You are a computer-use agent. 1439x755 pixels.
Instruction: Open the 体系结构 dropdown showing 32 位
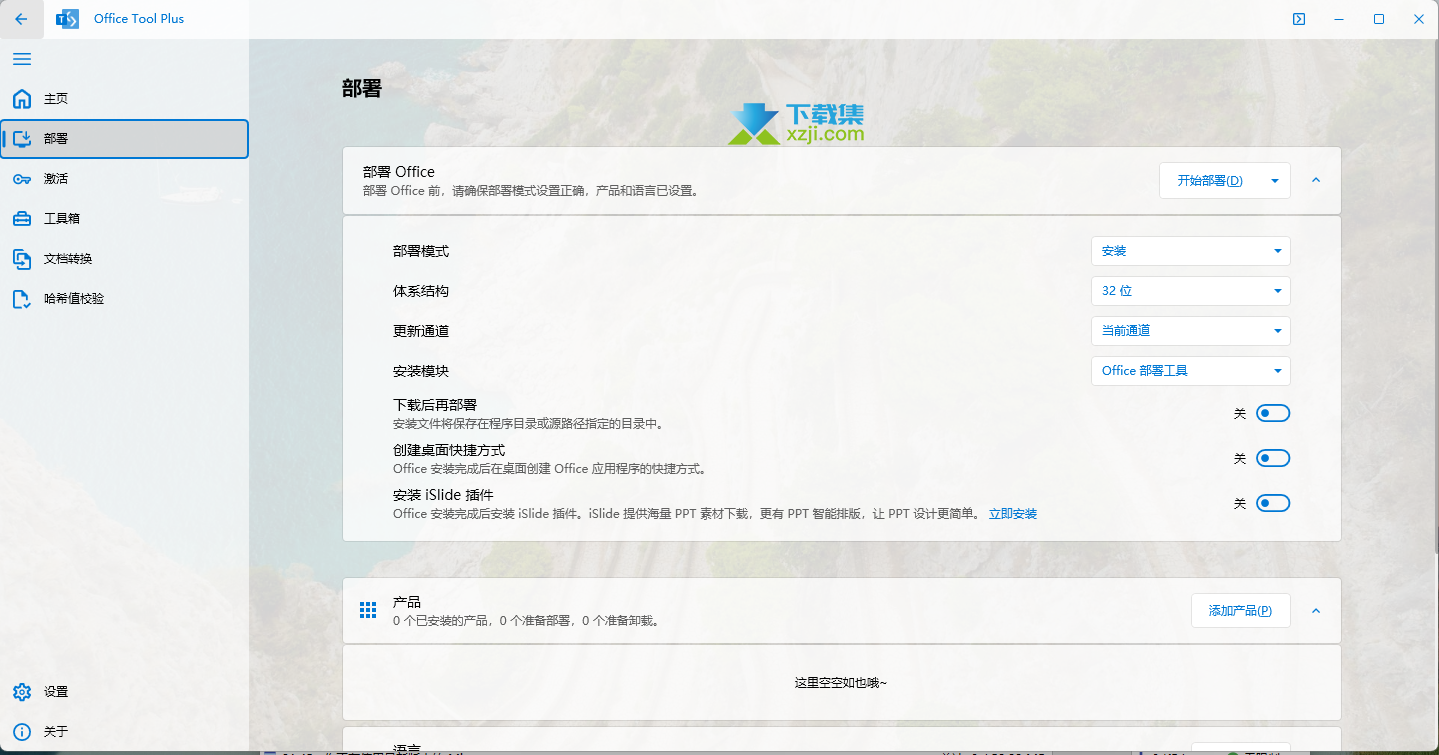[x=1190, y=291]
